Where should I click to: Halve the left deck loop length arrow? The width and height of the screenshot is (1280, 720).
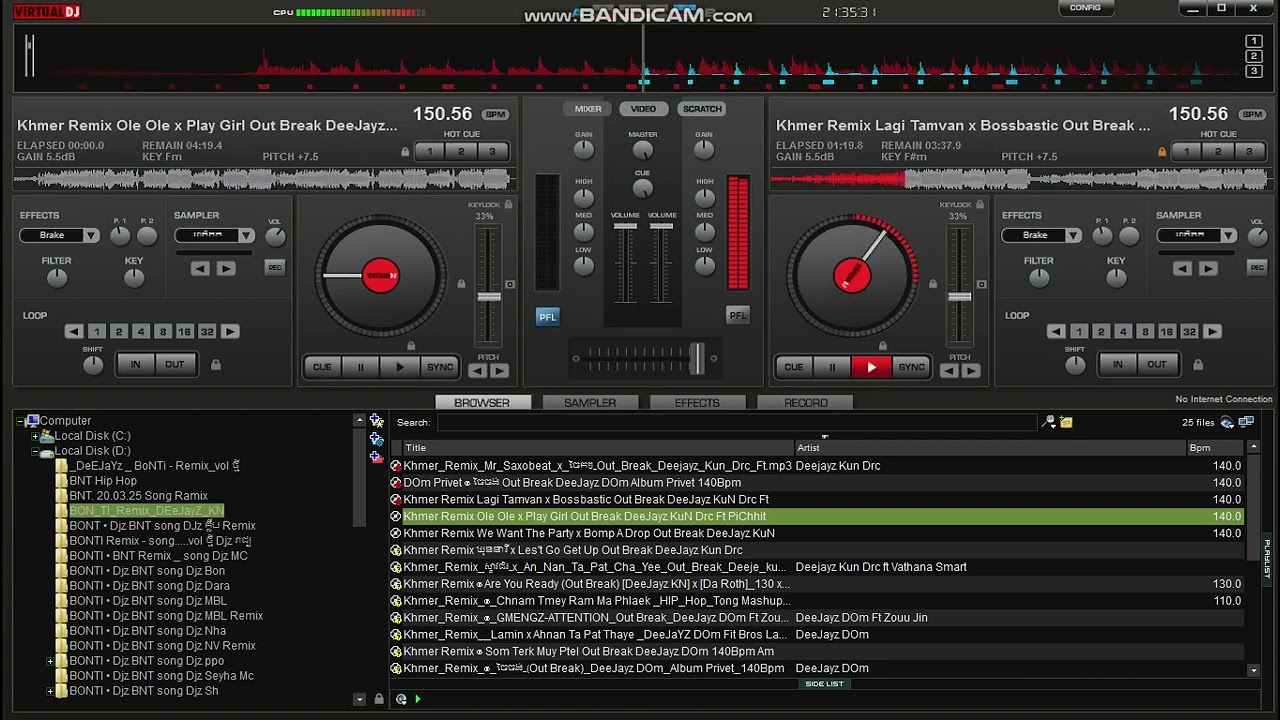[x=74, y=331]
